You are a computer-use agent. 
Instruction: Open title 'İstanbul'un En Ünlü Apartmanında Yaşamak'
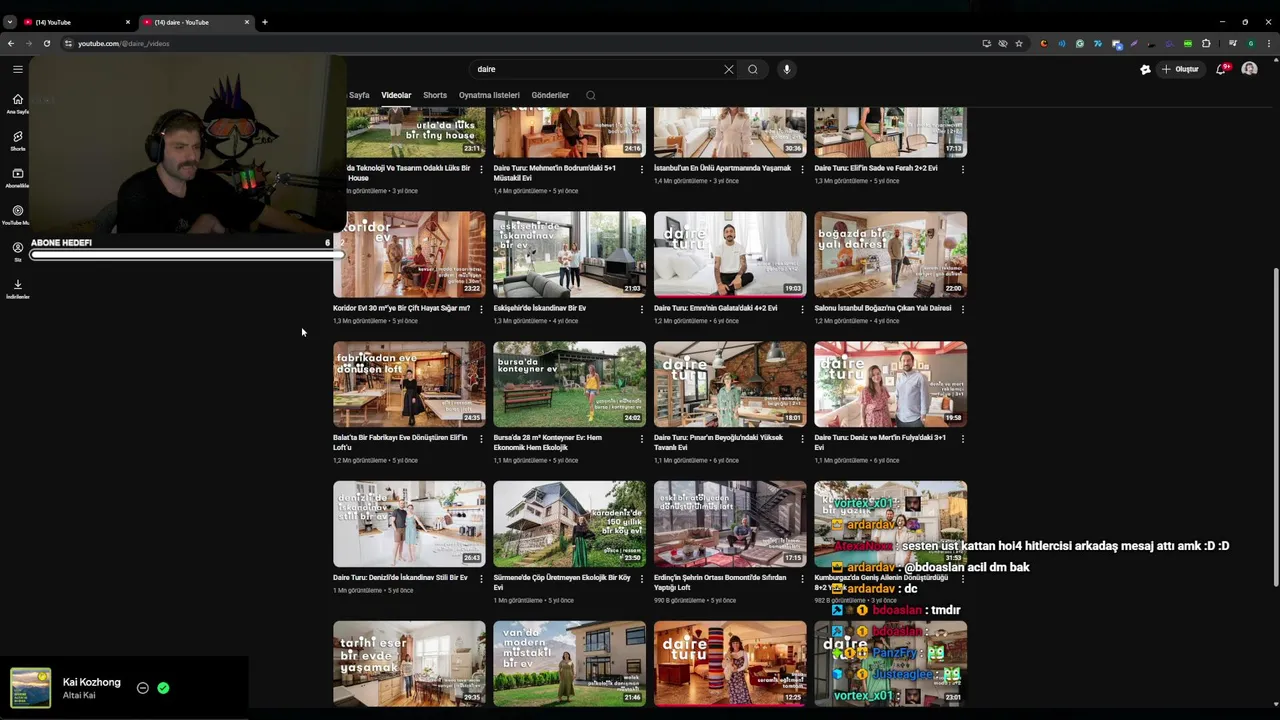pos(722,168)
